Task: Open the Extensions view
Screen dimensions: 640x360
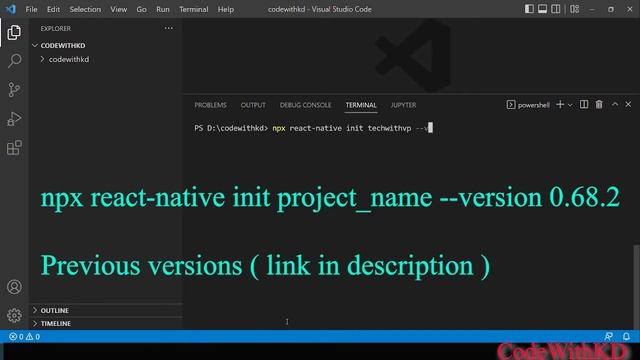Action: point(14,148)
